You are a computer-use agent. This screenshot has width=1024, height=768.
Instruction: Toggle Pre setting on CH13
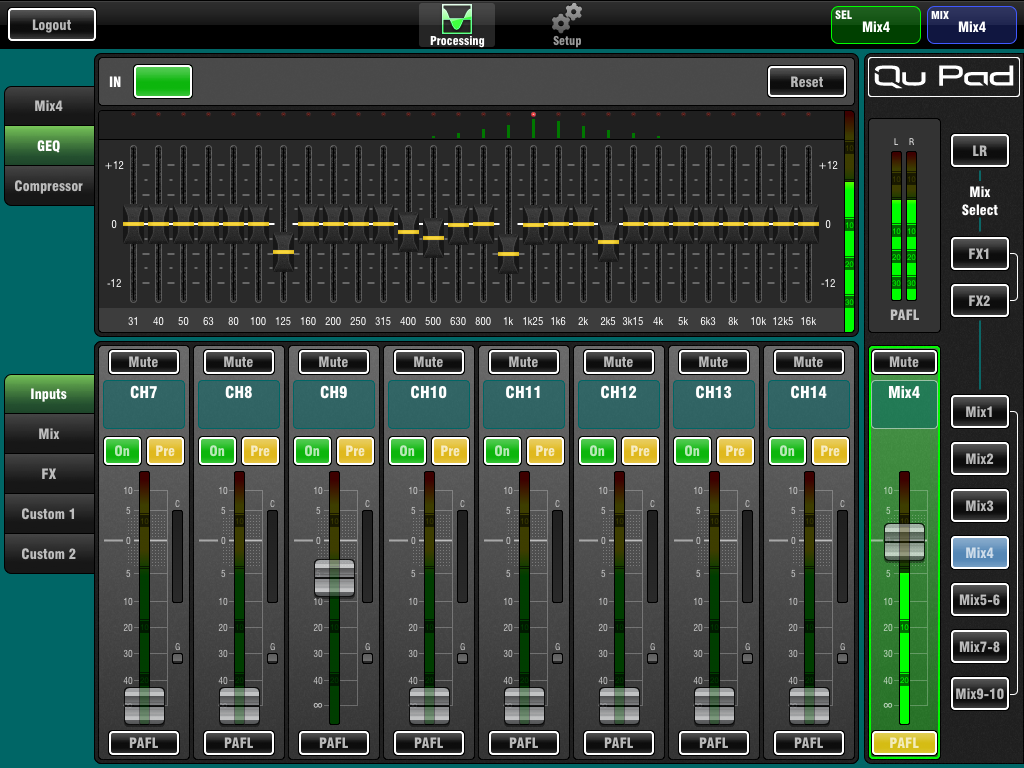tap(735, 451)
